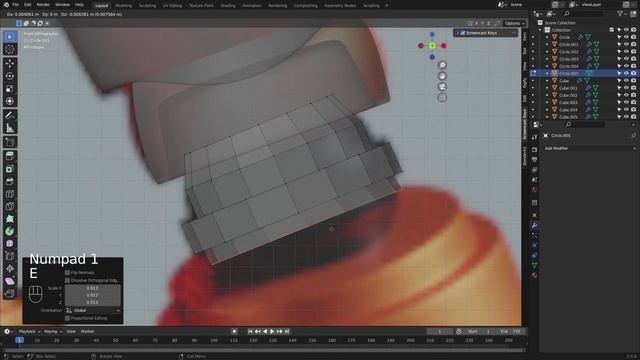
Task: Toggle selectability arrow for Circle.003
Action: (619, 59)
